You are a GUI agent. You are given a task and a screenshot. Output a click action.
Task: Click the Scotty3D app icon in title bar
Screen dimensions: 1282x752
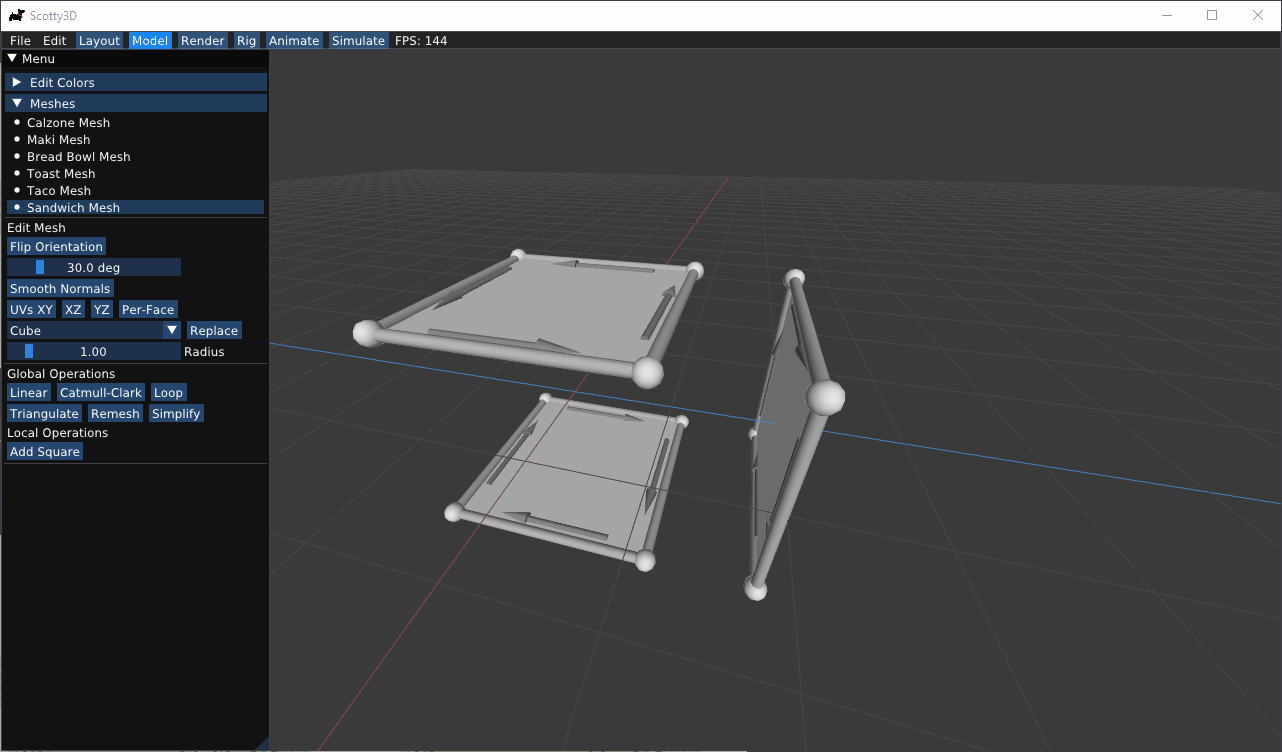16,15
